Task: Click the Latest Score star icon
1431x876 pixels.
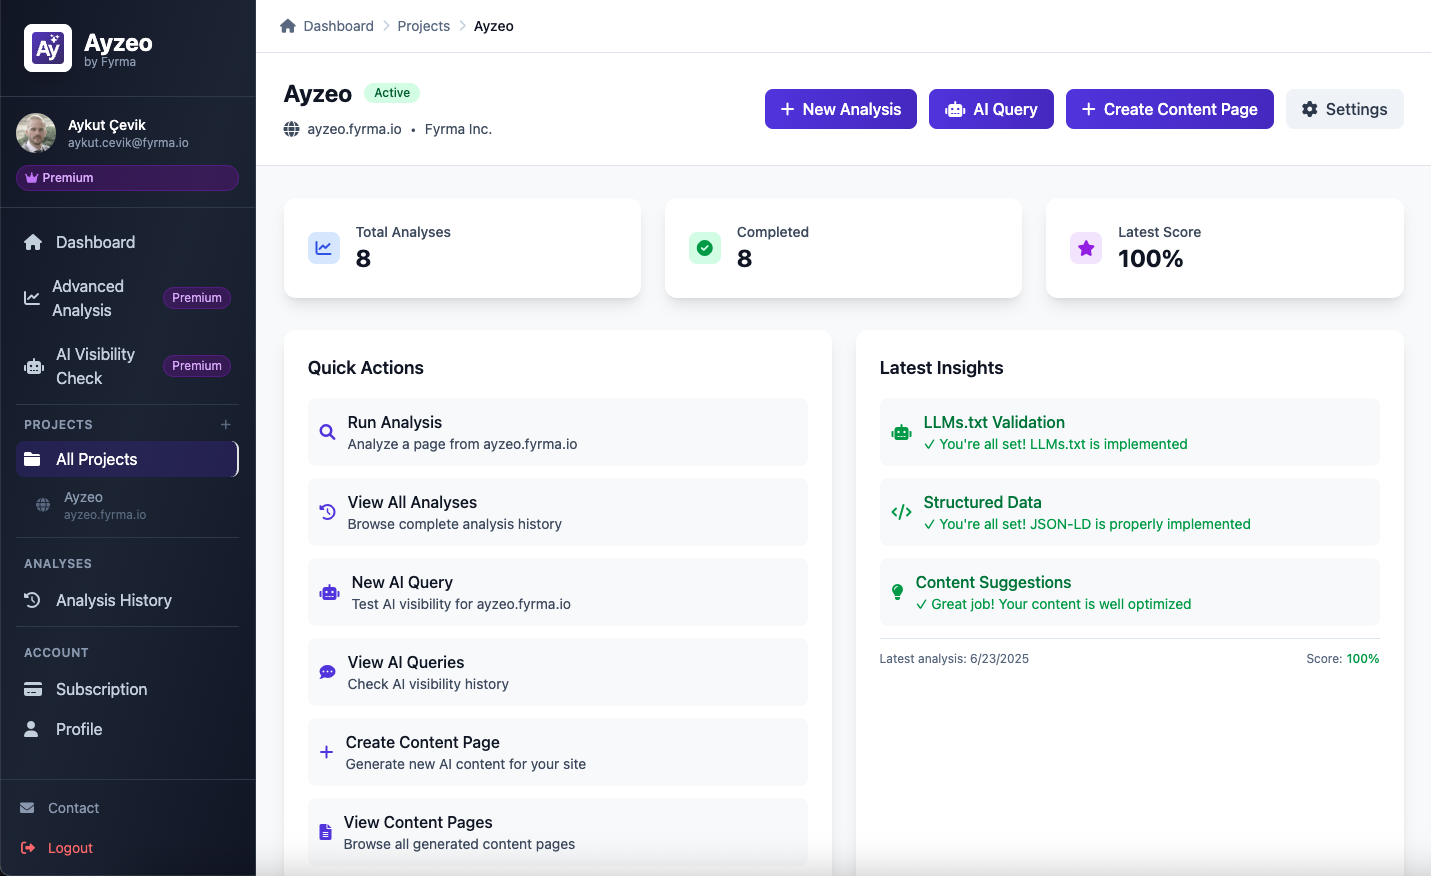Action: [x=1086, y=248]
